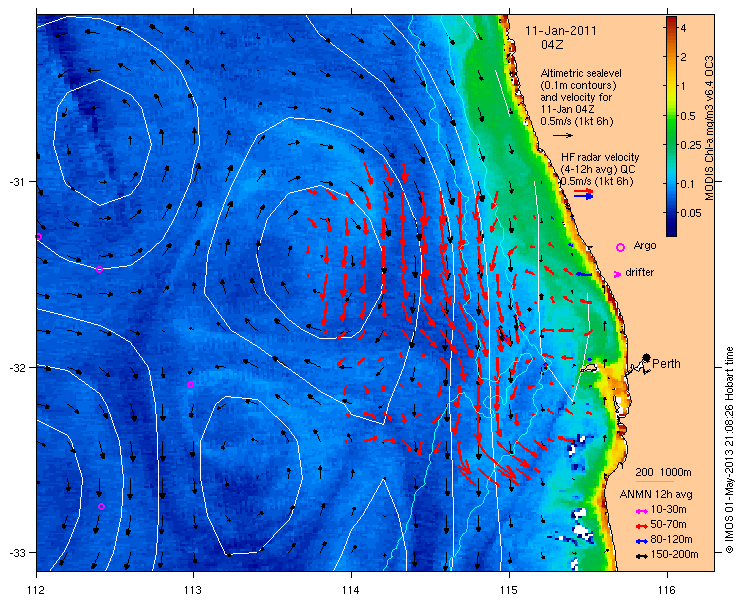740x600 pixels.
Task: Click the color bar at value 0.05
Action: point(671,213)
